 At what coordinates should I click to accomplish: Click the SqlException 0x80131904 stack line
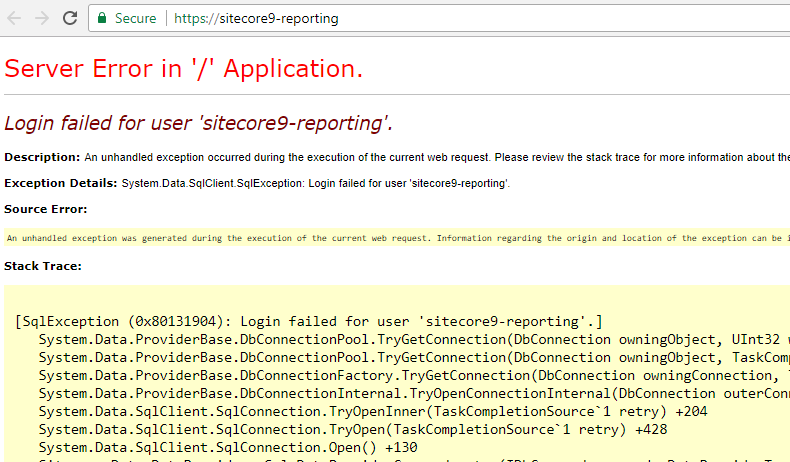click(x=309, y=321)
